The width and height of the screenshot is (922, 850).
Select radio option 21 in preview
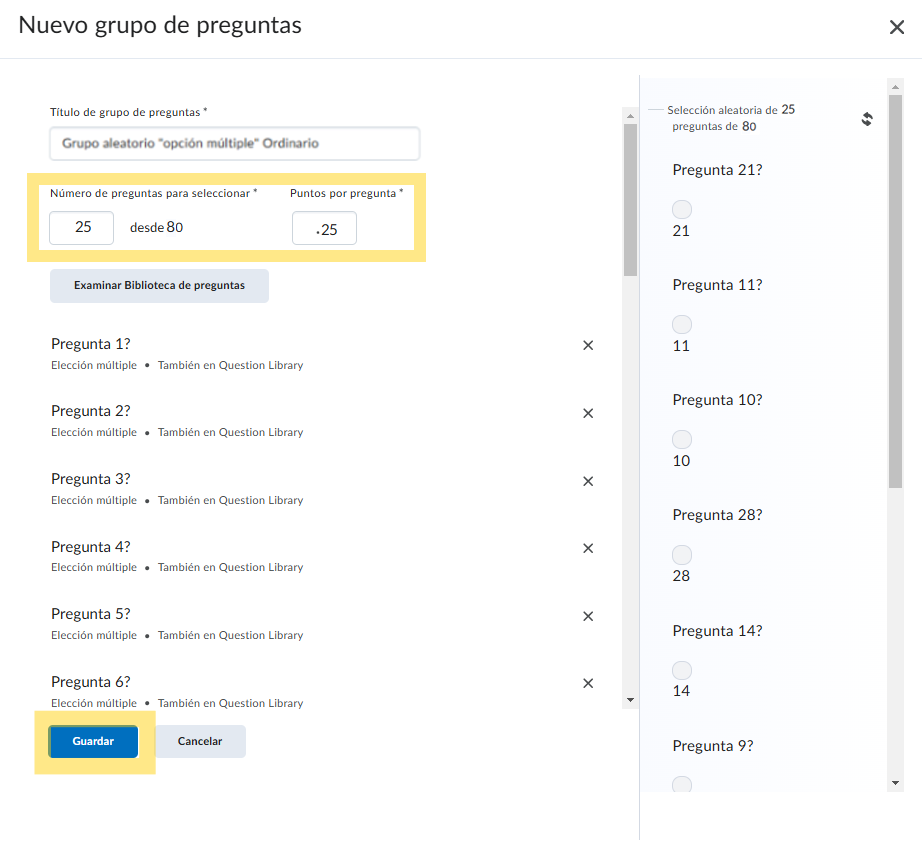point(682,210)
